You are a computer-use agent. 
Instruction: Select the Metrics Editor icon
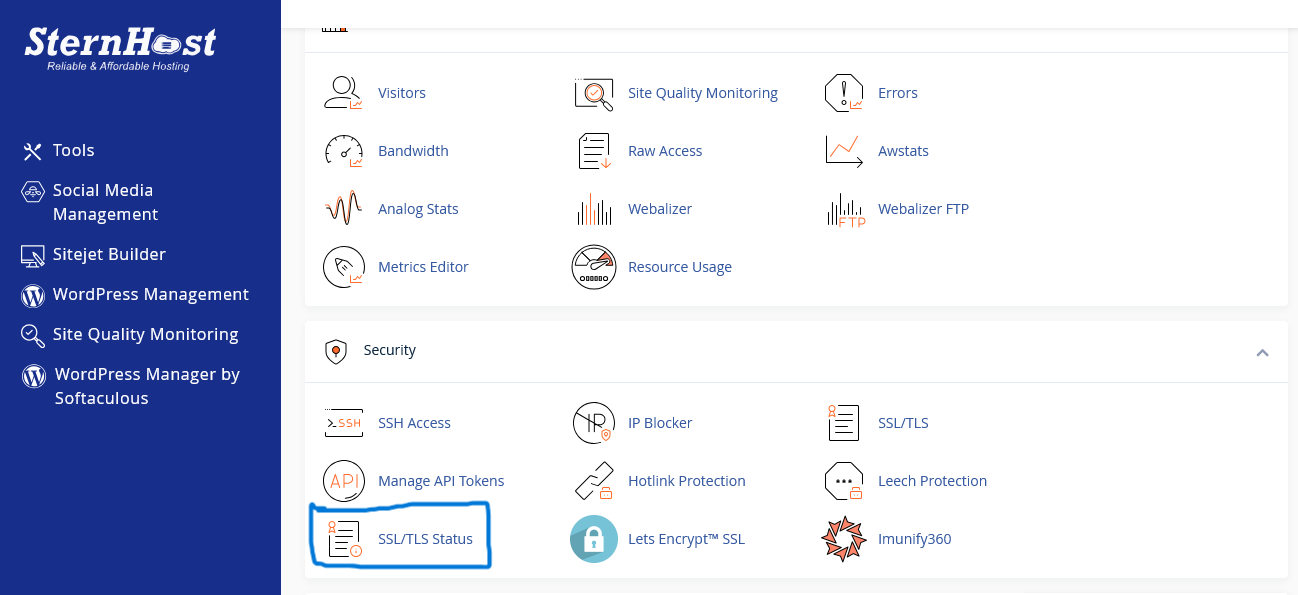pyautogui.click(x=343, y=267)
